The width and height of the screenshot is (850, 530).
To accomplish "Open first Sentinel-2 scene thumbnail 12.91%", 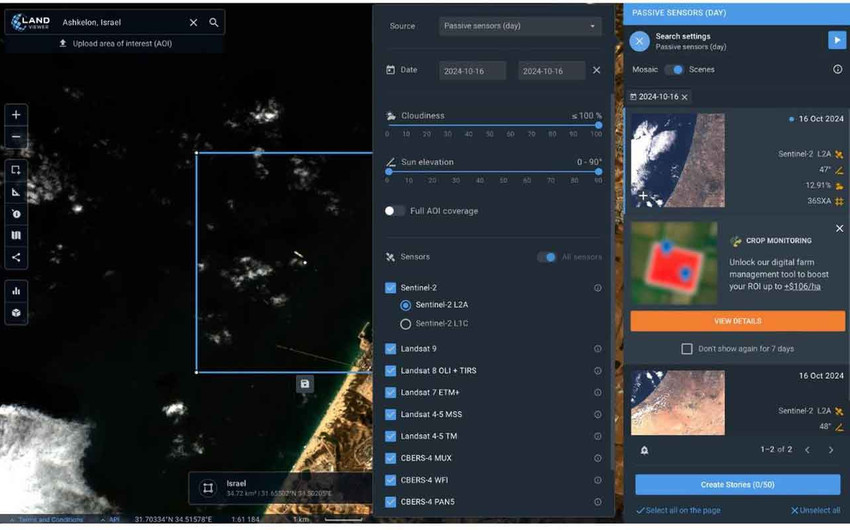I will (x=678, y=160).
